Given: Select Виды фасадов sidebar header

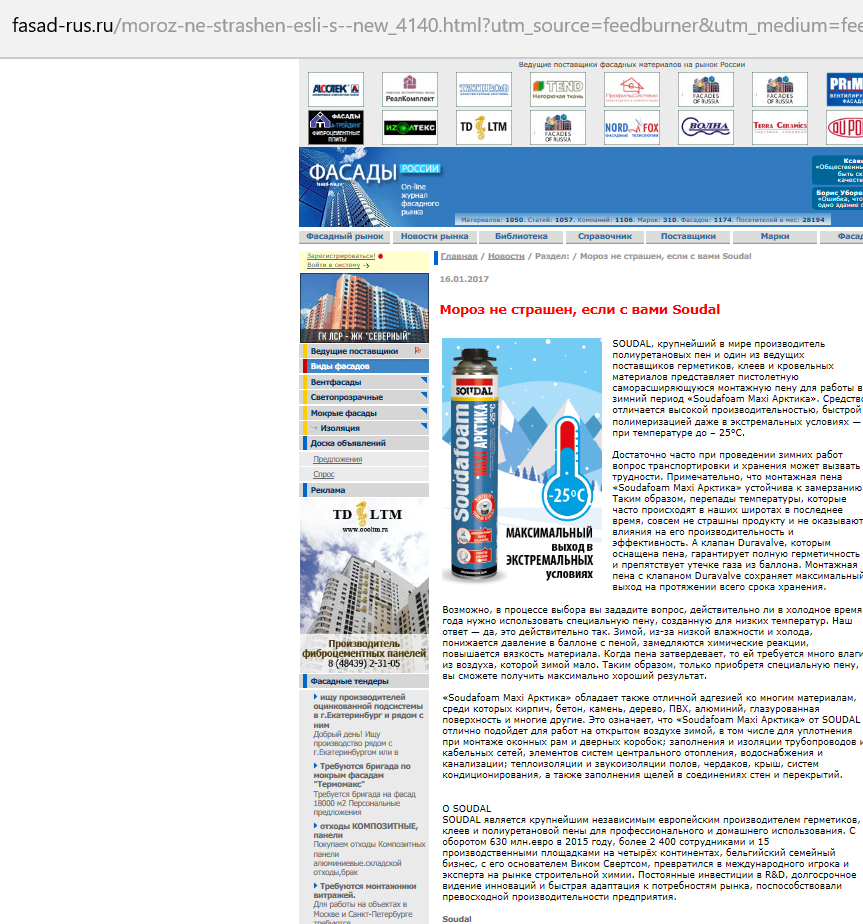Looking at the screenshot, I should coord(364,366).
